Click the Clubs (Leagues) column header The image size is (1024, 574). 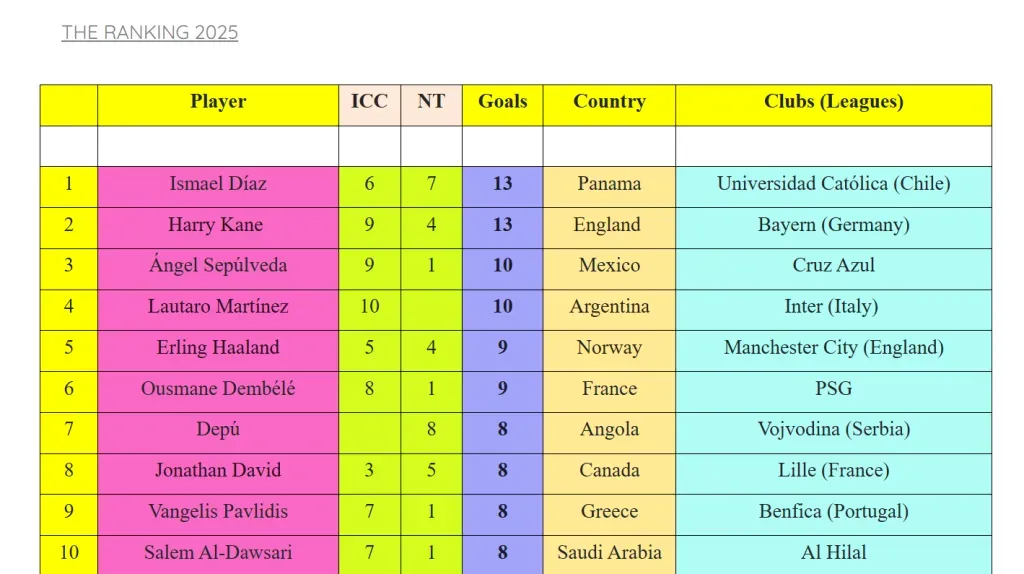tap(833, 102)
